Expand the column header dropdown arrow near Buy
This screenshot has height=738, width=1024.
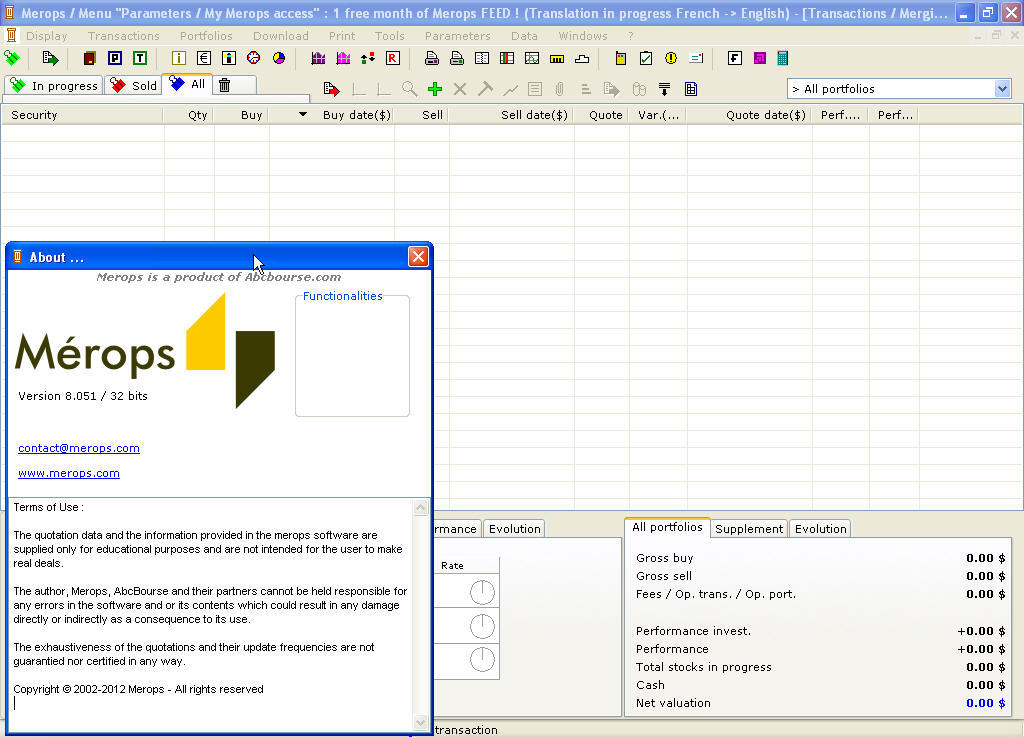[302, 114]
